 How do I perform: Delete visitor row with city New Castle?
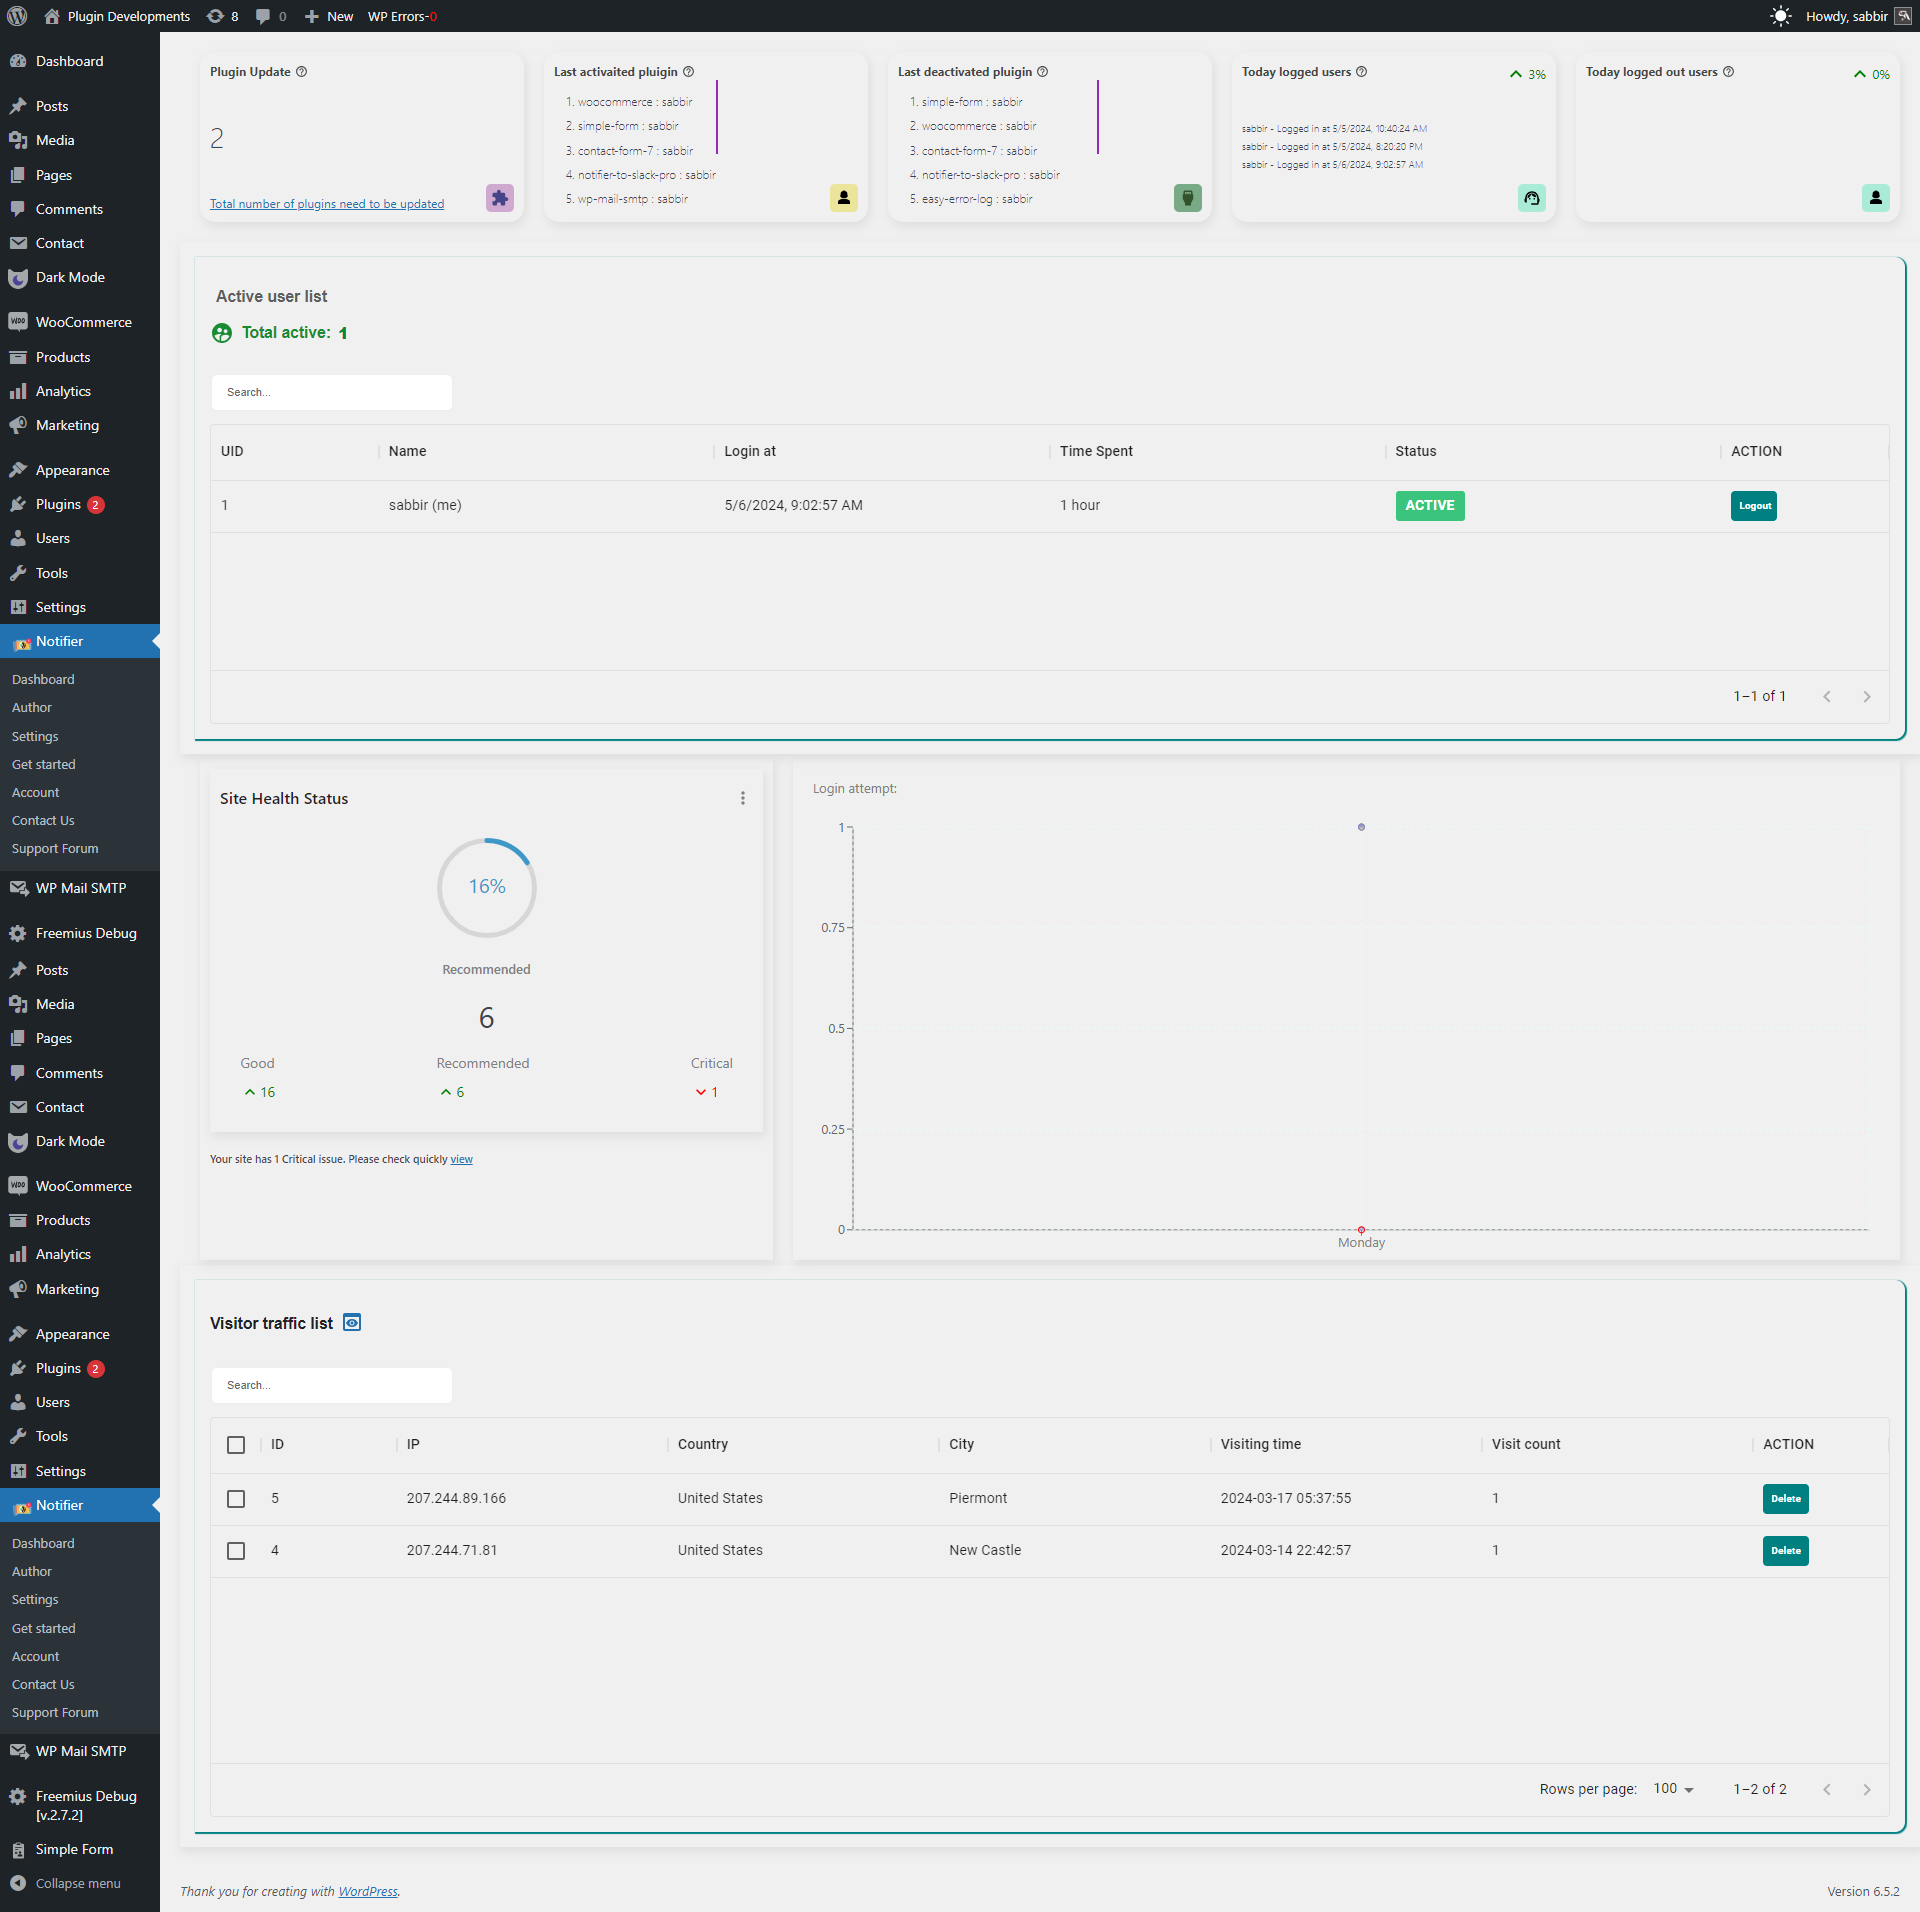click(1785, 1550)
